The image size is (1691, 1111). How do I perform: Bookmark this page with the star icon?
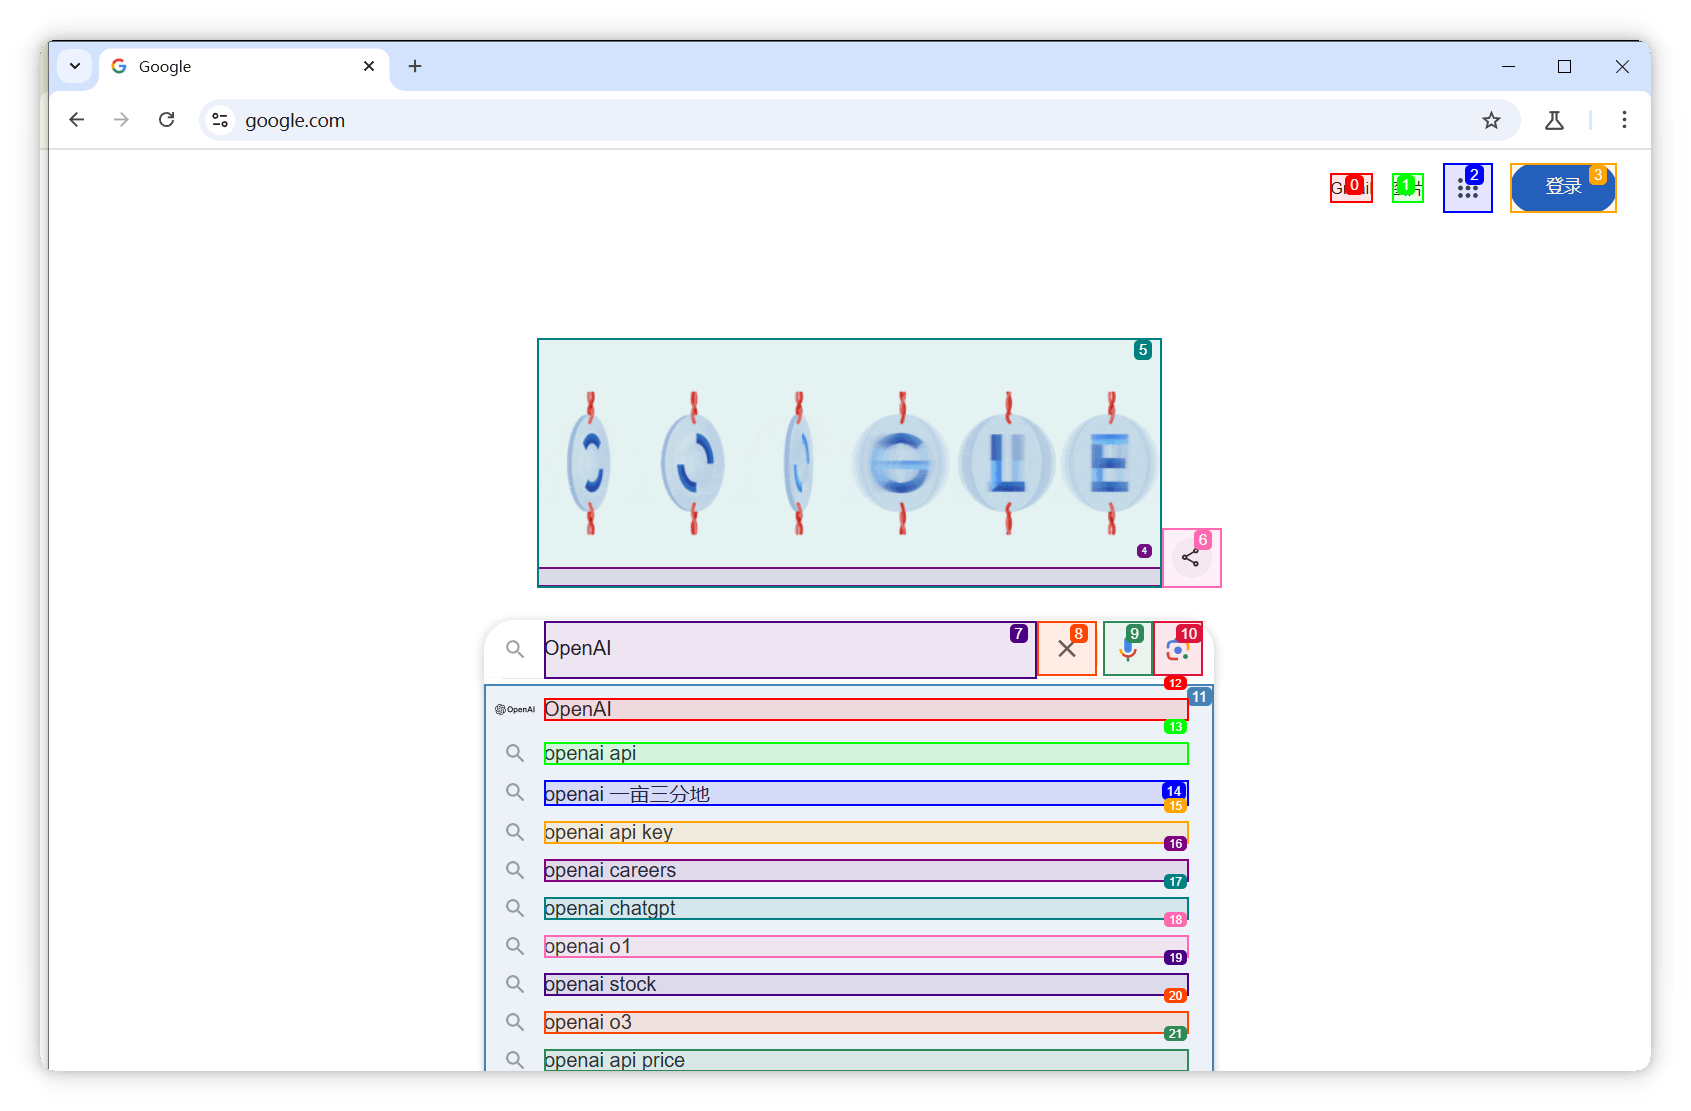pos(1491,121)
